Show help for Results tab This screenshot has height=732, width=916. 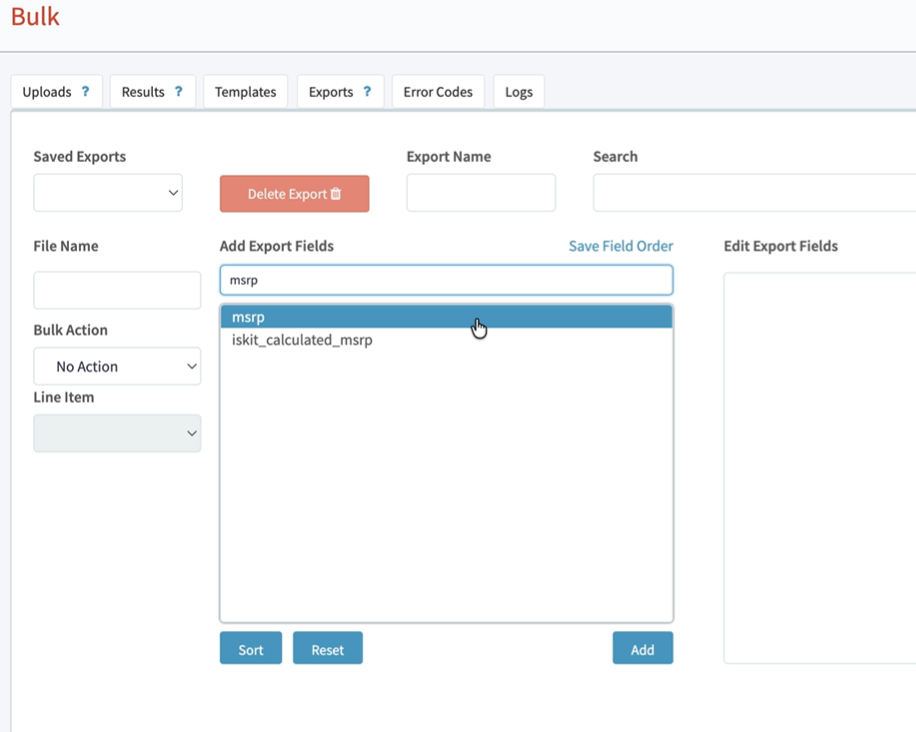(179, 92)
